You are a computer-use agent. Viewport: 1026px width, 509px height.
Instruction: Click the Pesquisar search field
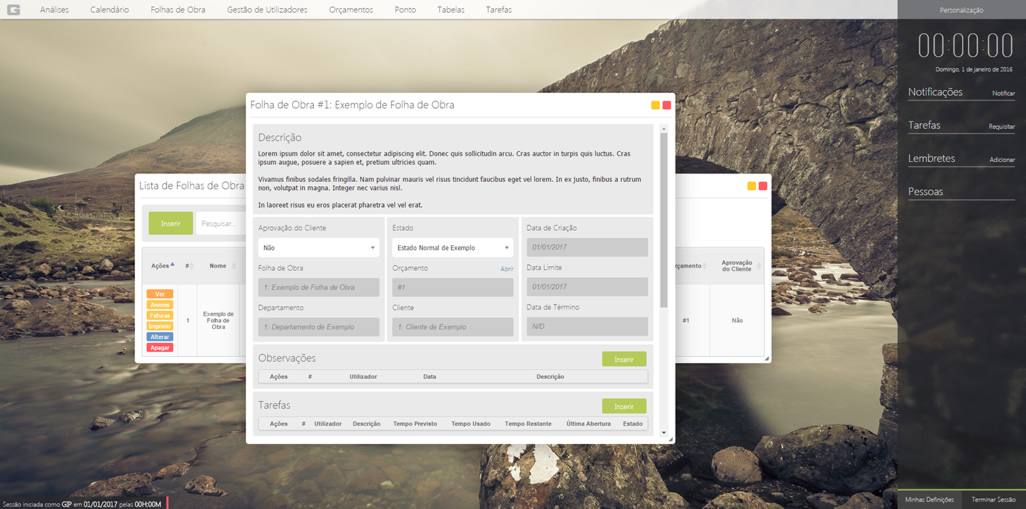pyautogui.click(x=218, y=224)
